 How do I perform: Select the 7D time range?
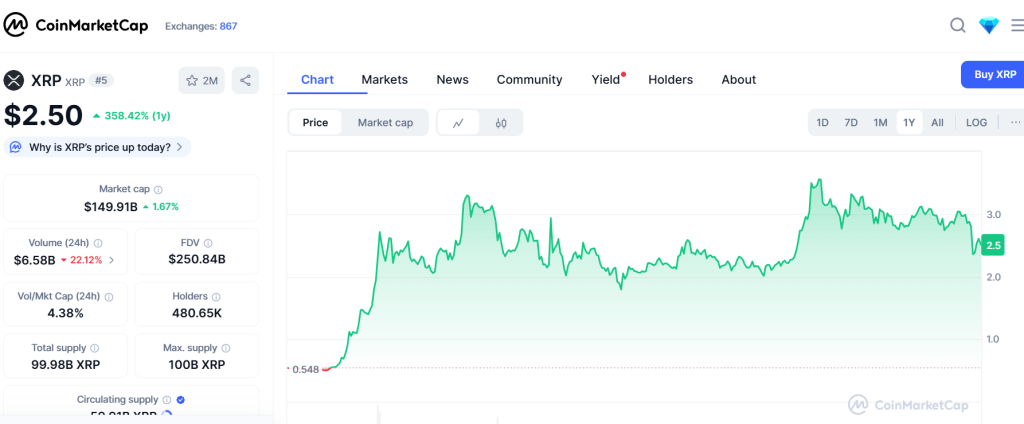(851, 123)
